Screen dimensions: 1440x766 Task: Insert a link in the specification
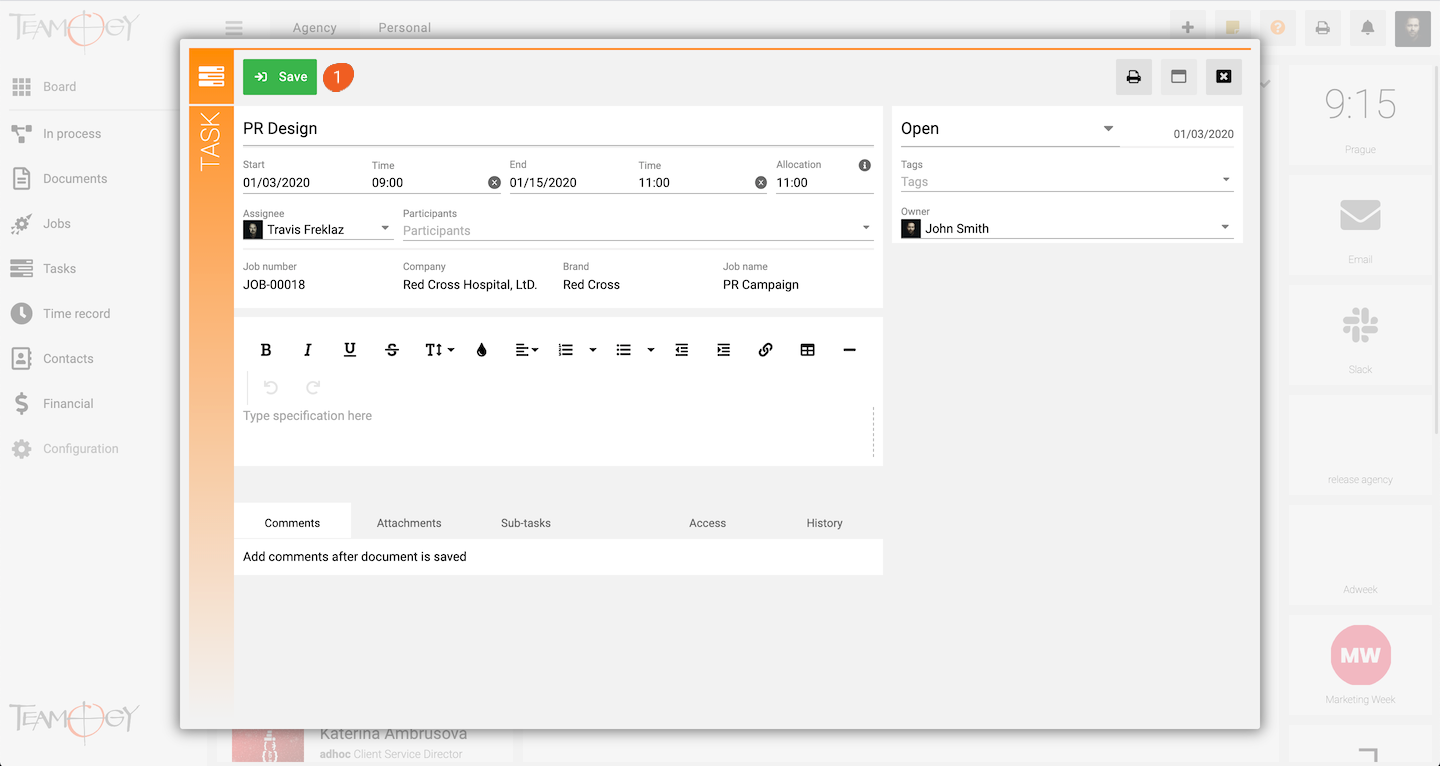(765, 350)
